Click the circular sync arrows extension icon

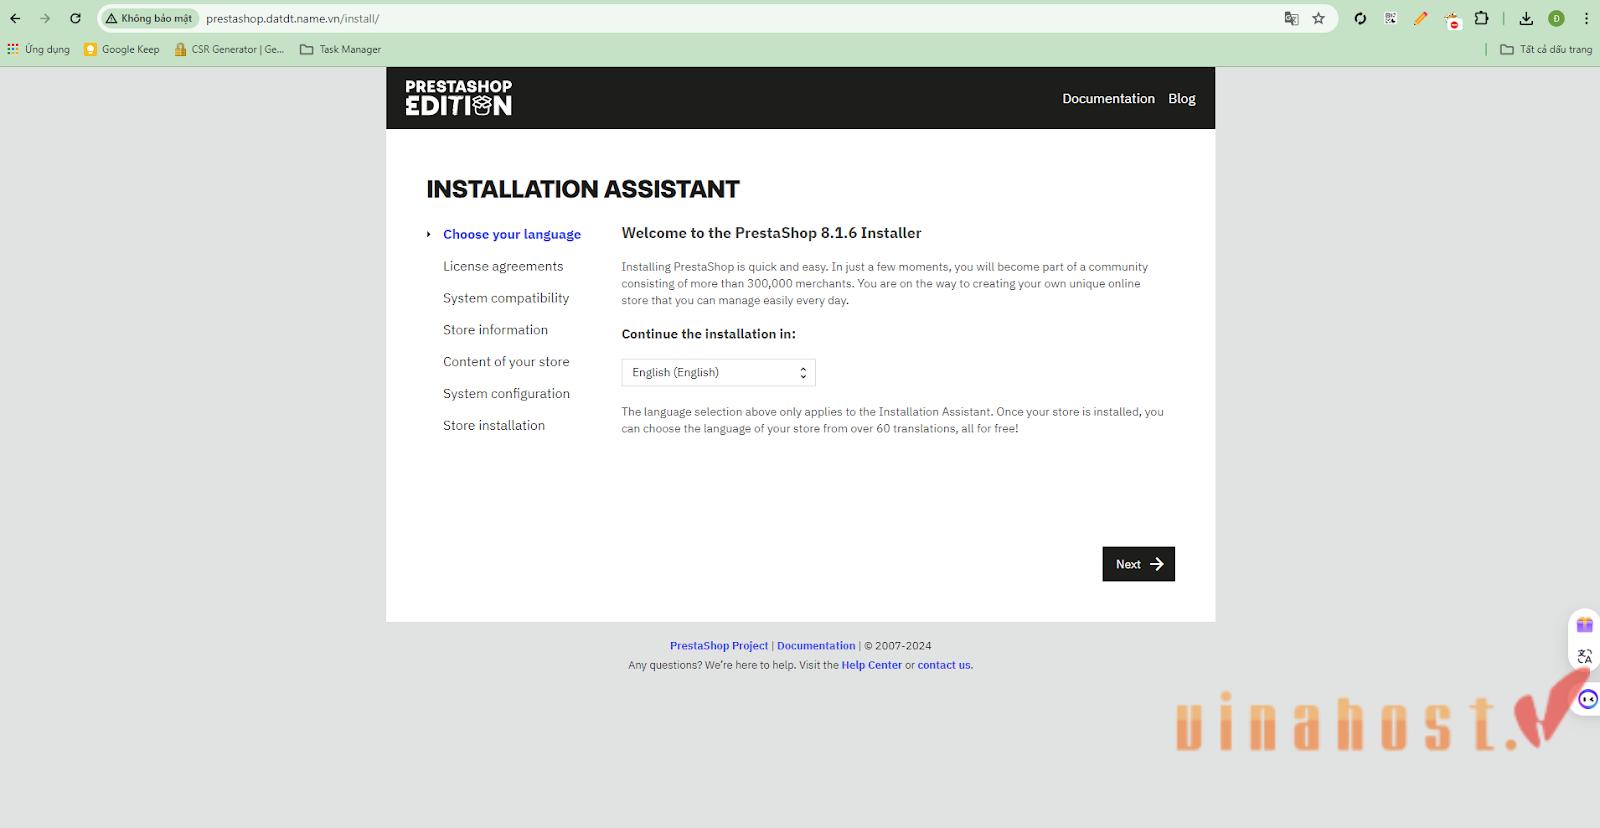(1360, 18)
